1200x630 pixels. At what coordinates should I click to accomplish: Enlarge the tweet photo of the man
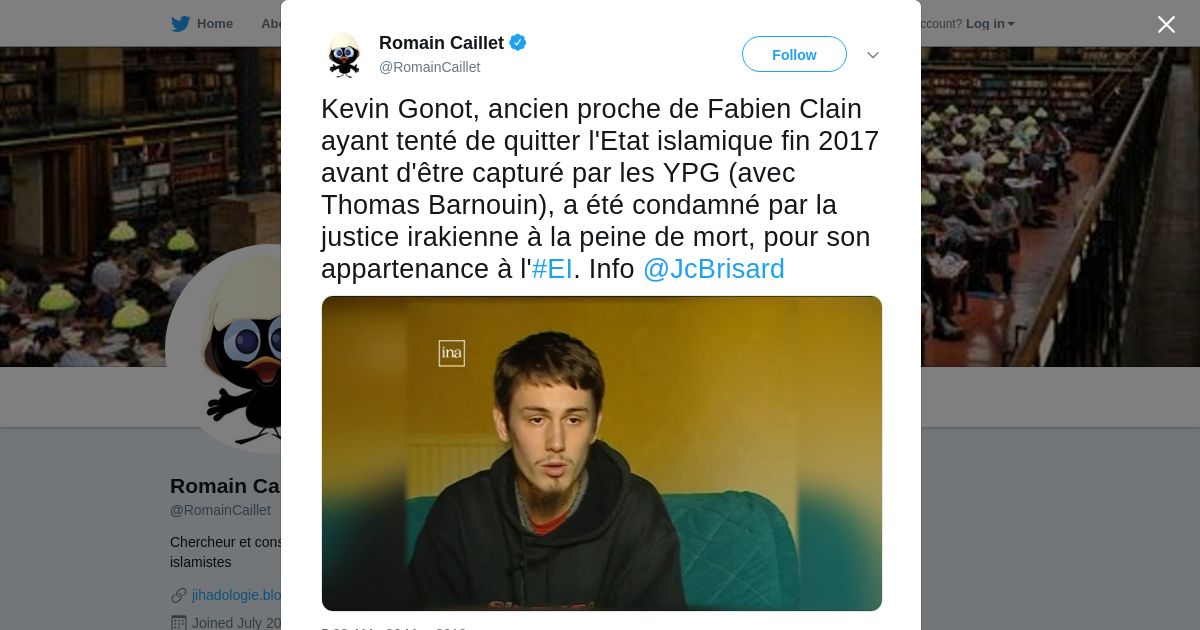click(x=602, y=453)
